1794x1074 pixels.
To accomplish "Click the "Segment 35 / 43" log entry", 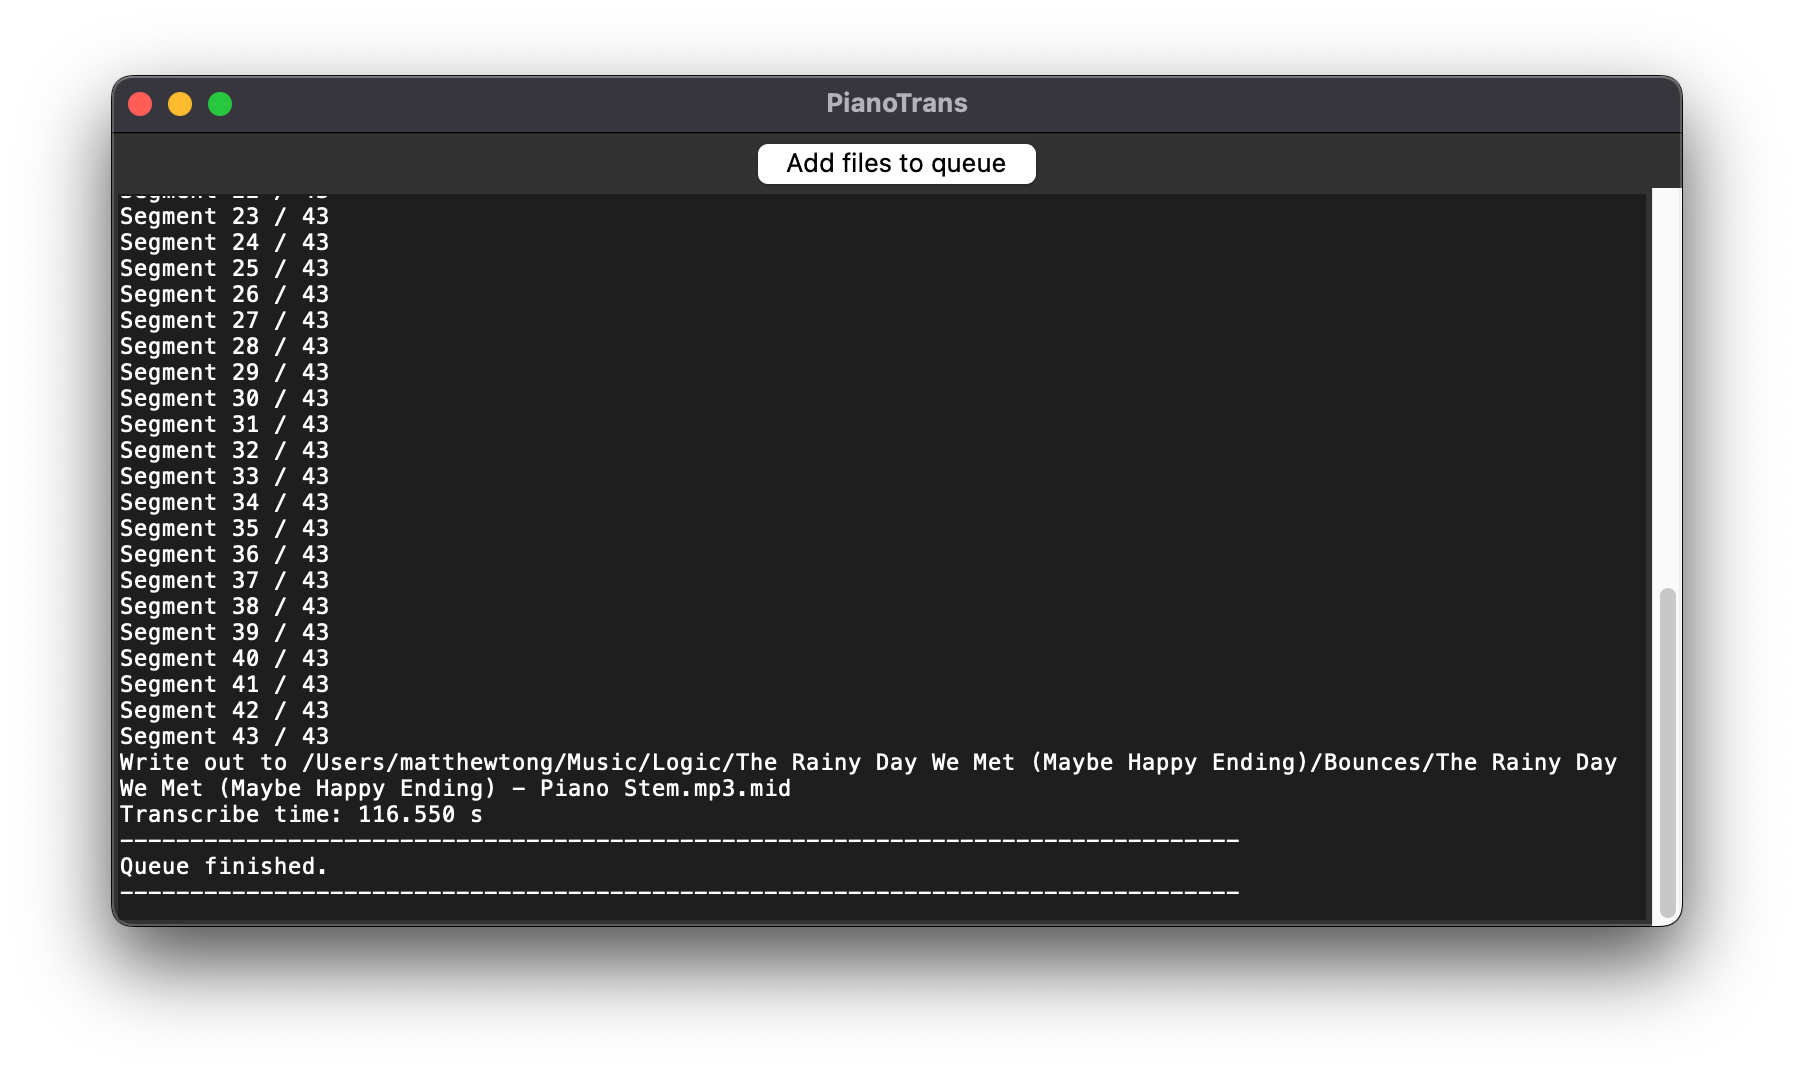I will pyautogui.click(x=224, y=529).
